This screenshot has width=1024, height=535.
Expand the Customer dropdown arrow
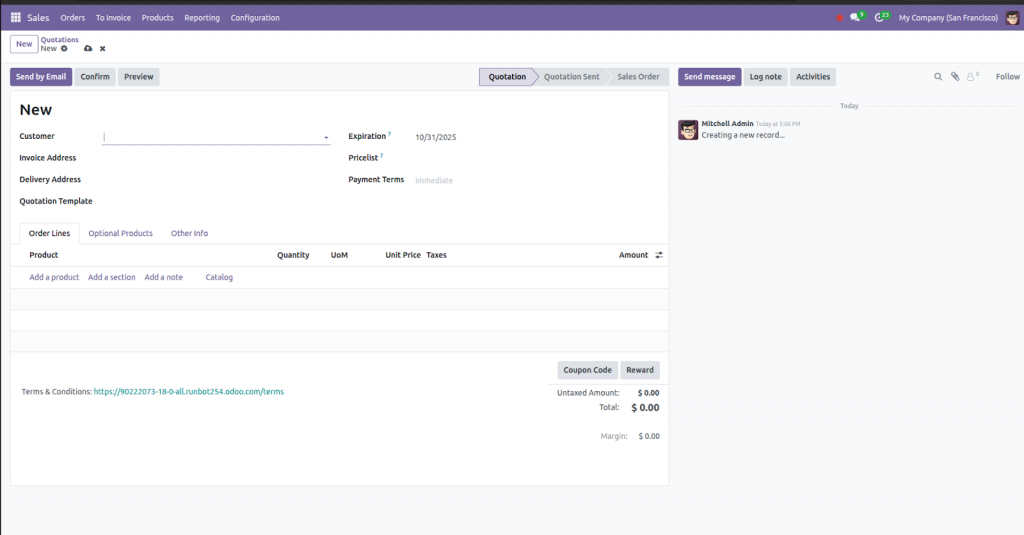point(326,138)
